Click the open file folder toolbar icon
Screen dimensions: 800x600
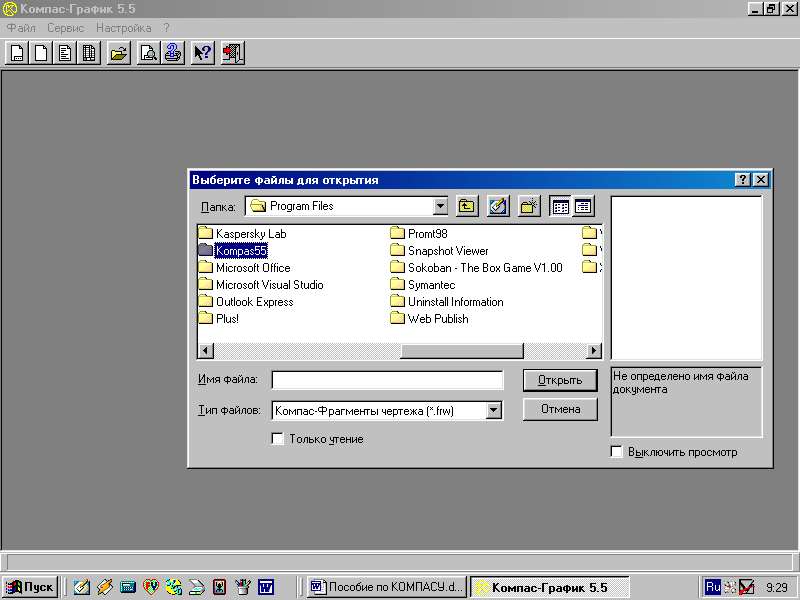click(119, 53)
